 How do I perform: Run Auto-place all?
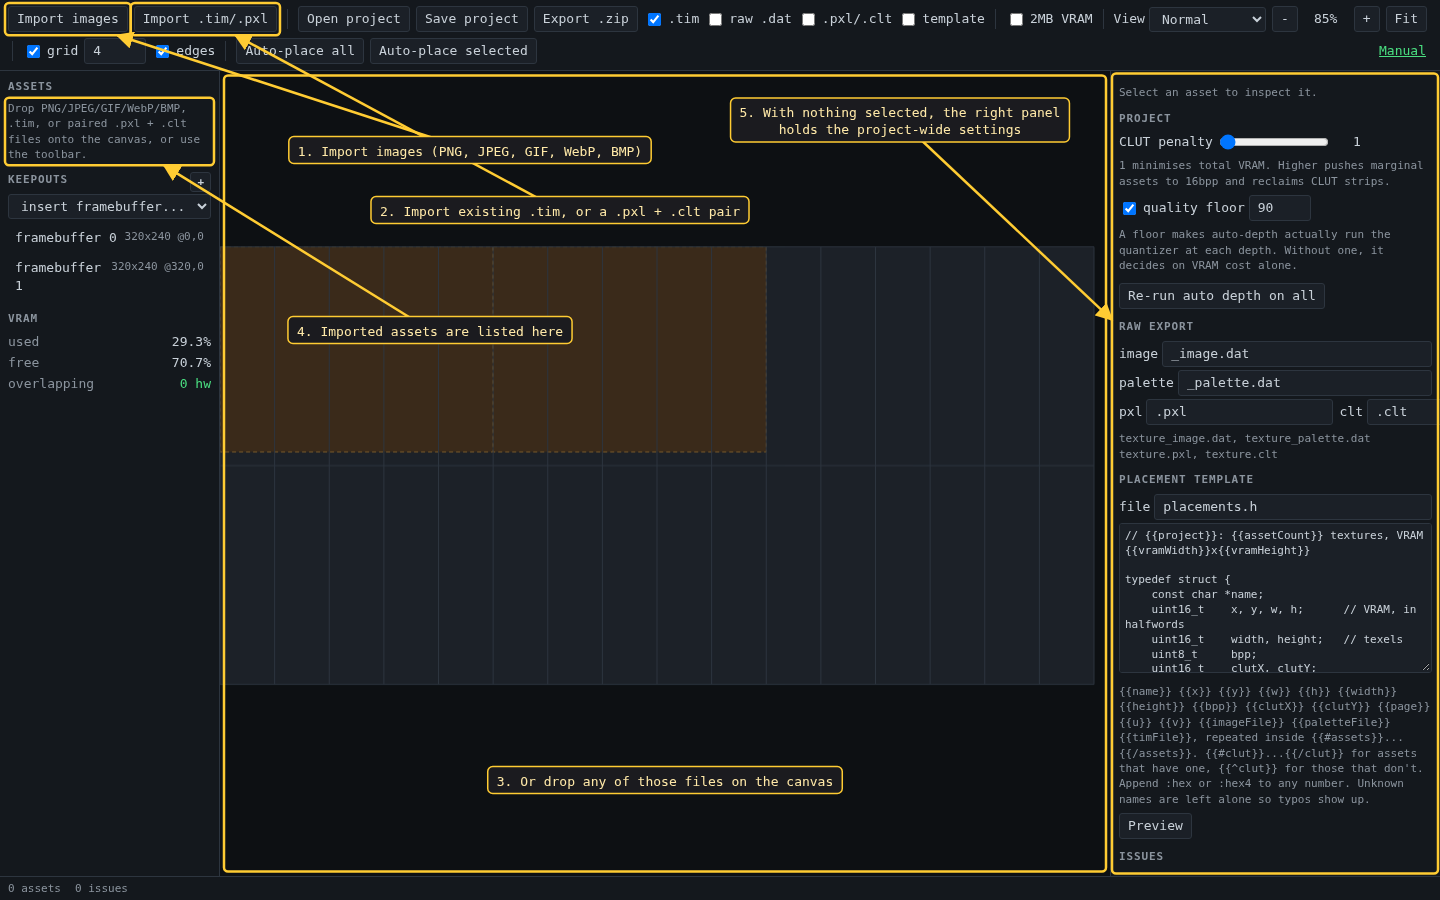tap(300, 51)
